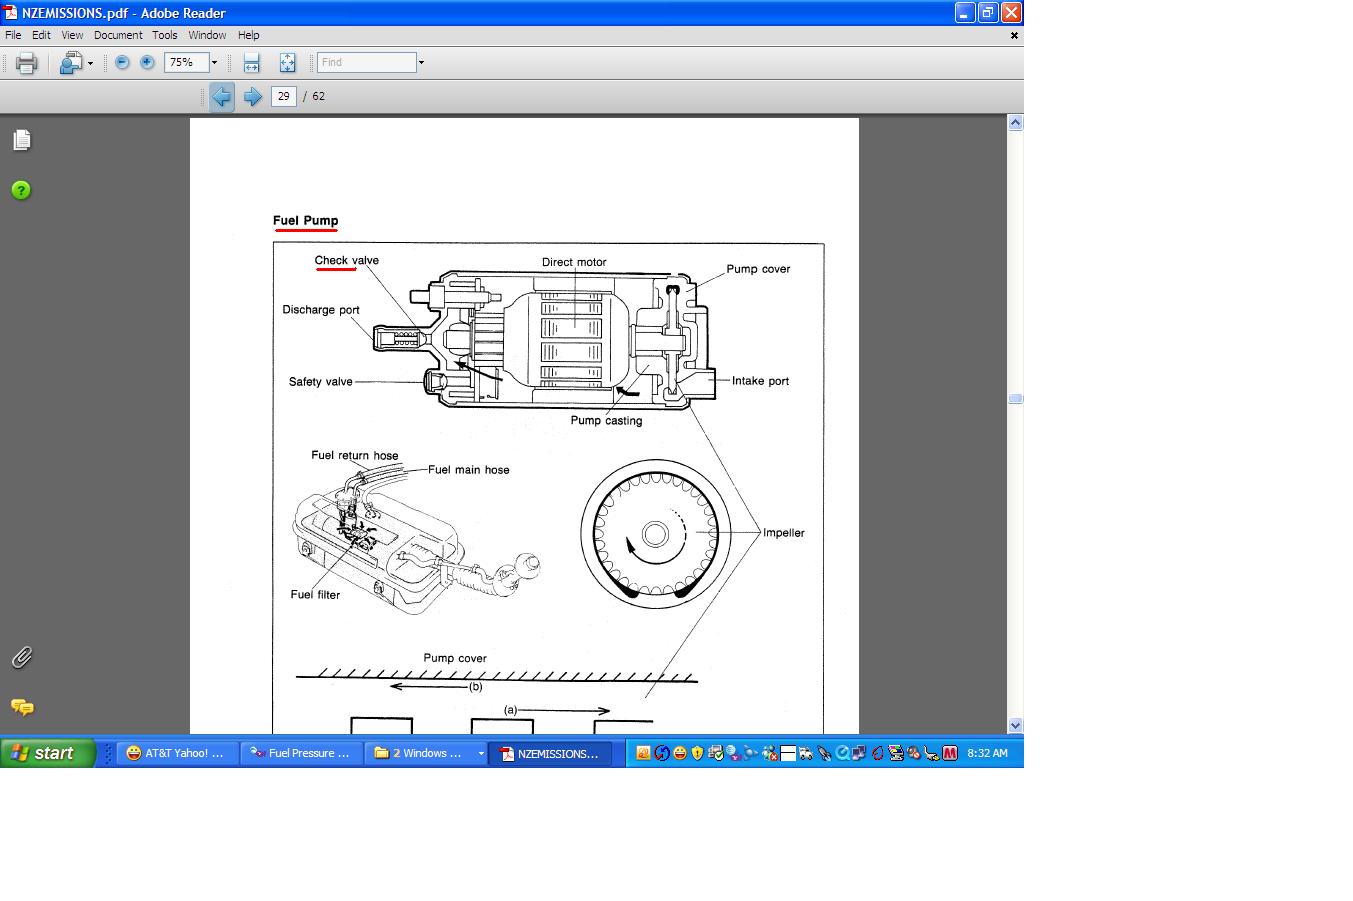The width and height of the screenshot is (1353, 901).
Task: Click the vertical scrollbar thumb
Action: pos(1015,399)
